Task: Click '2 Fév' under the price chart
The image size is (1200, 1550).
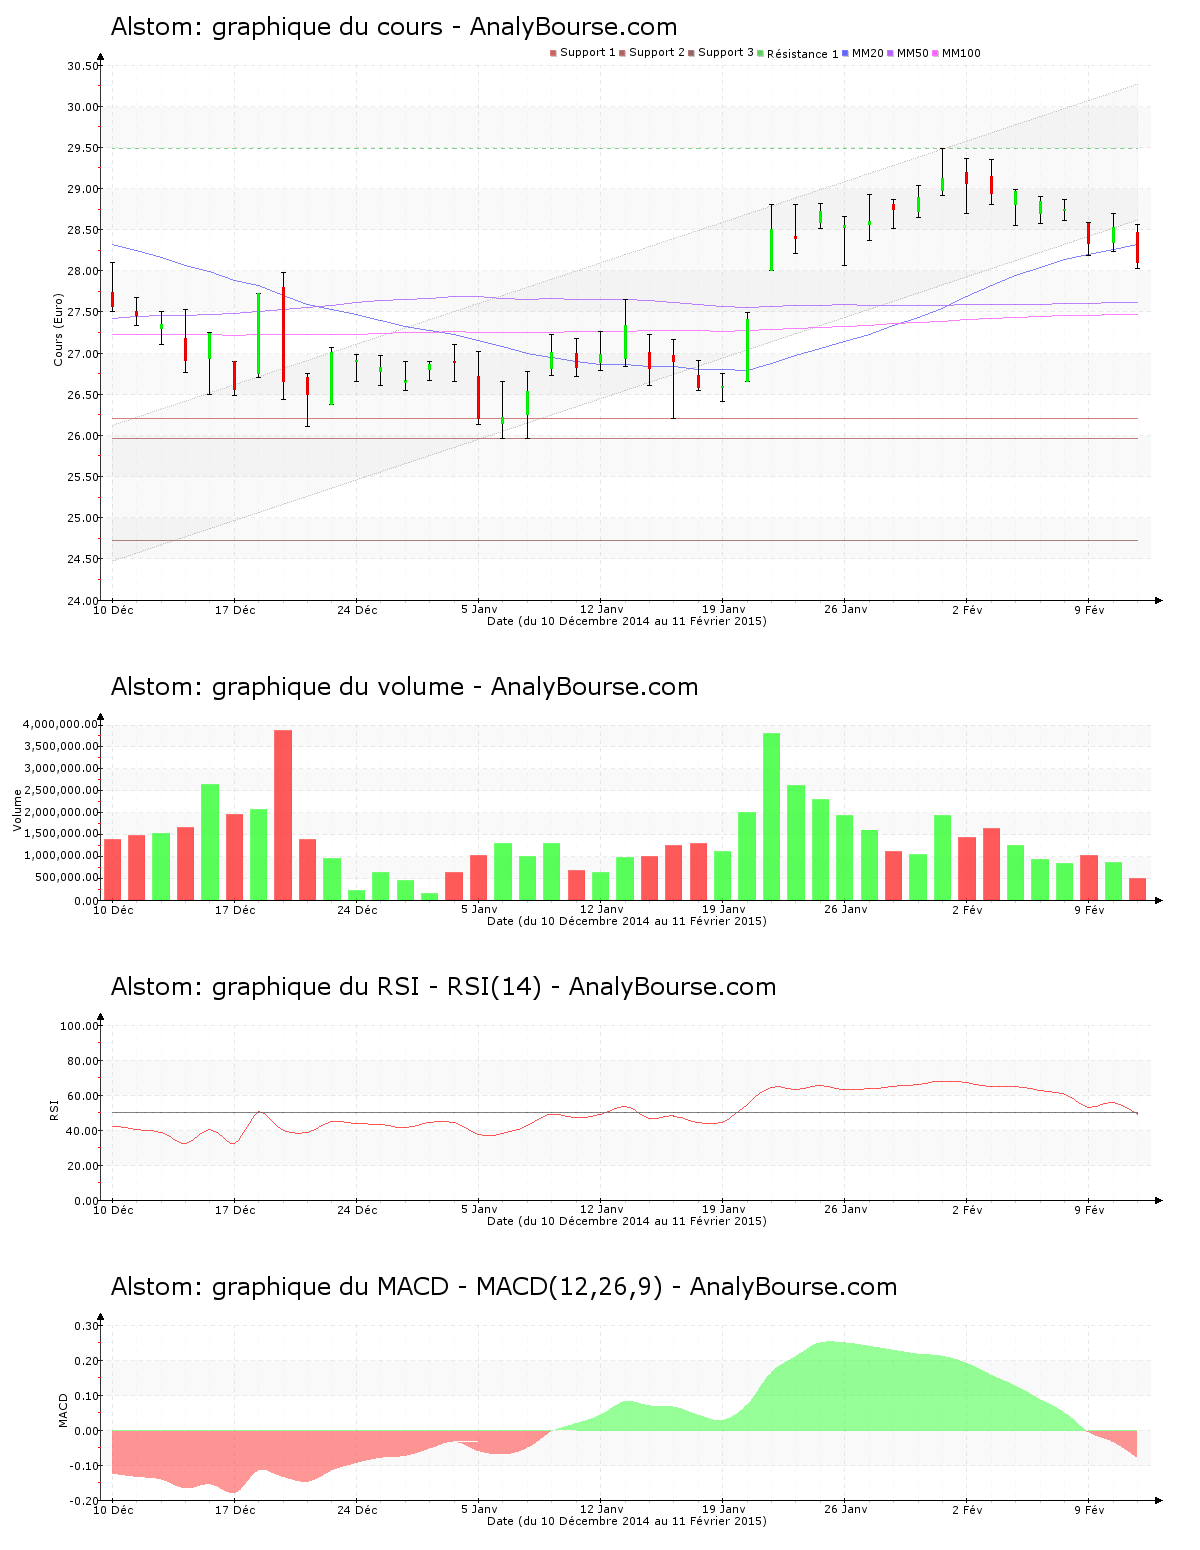Action: click(967, 610)
